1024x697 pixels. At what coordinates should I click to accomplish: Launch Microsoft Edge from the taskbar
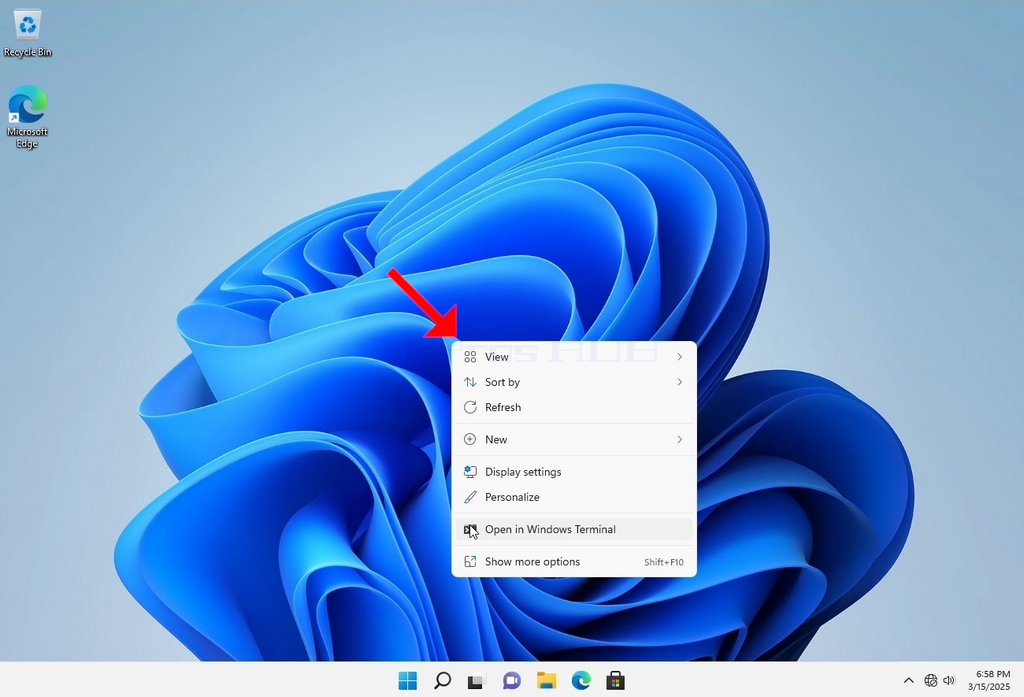581,681
